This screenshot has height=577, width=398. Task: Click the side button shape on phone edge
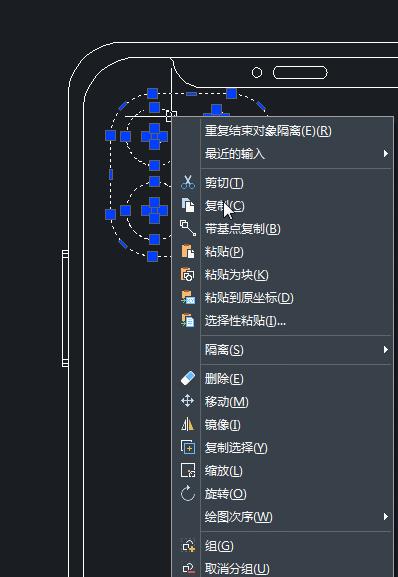(65, 308)
